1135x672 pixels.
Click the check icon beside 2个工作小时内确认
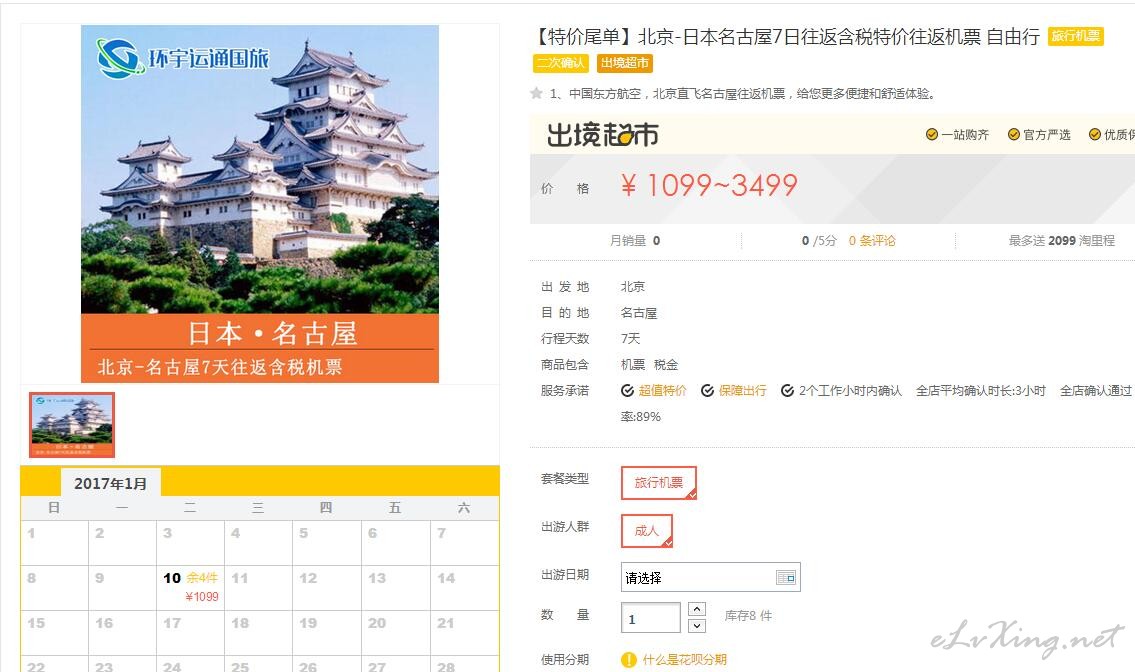788,391
